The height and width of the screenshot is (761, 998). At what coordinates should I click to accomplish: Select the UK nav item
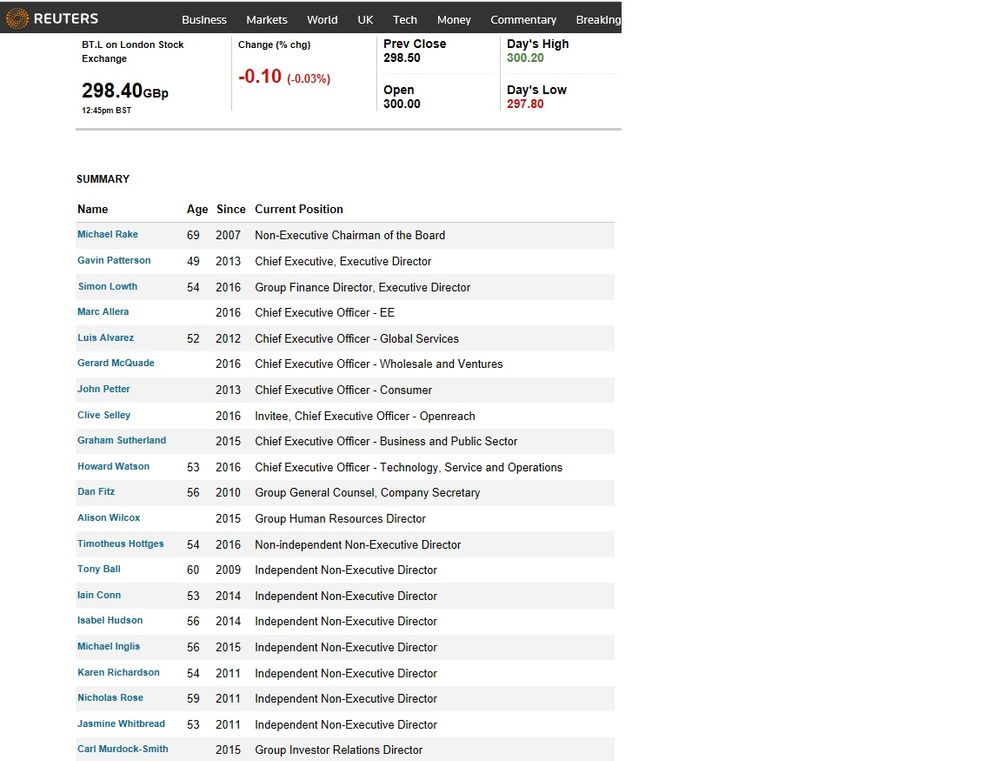tap(365, 20)
